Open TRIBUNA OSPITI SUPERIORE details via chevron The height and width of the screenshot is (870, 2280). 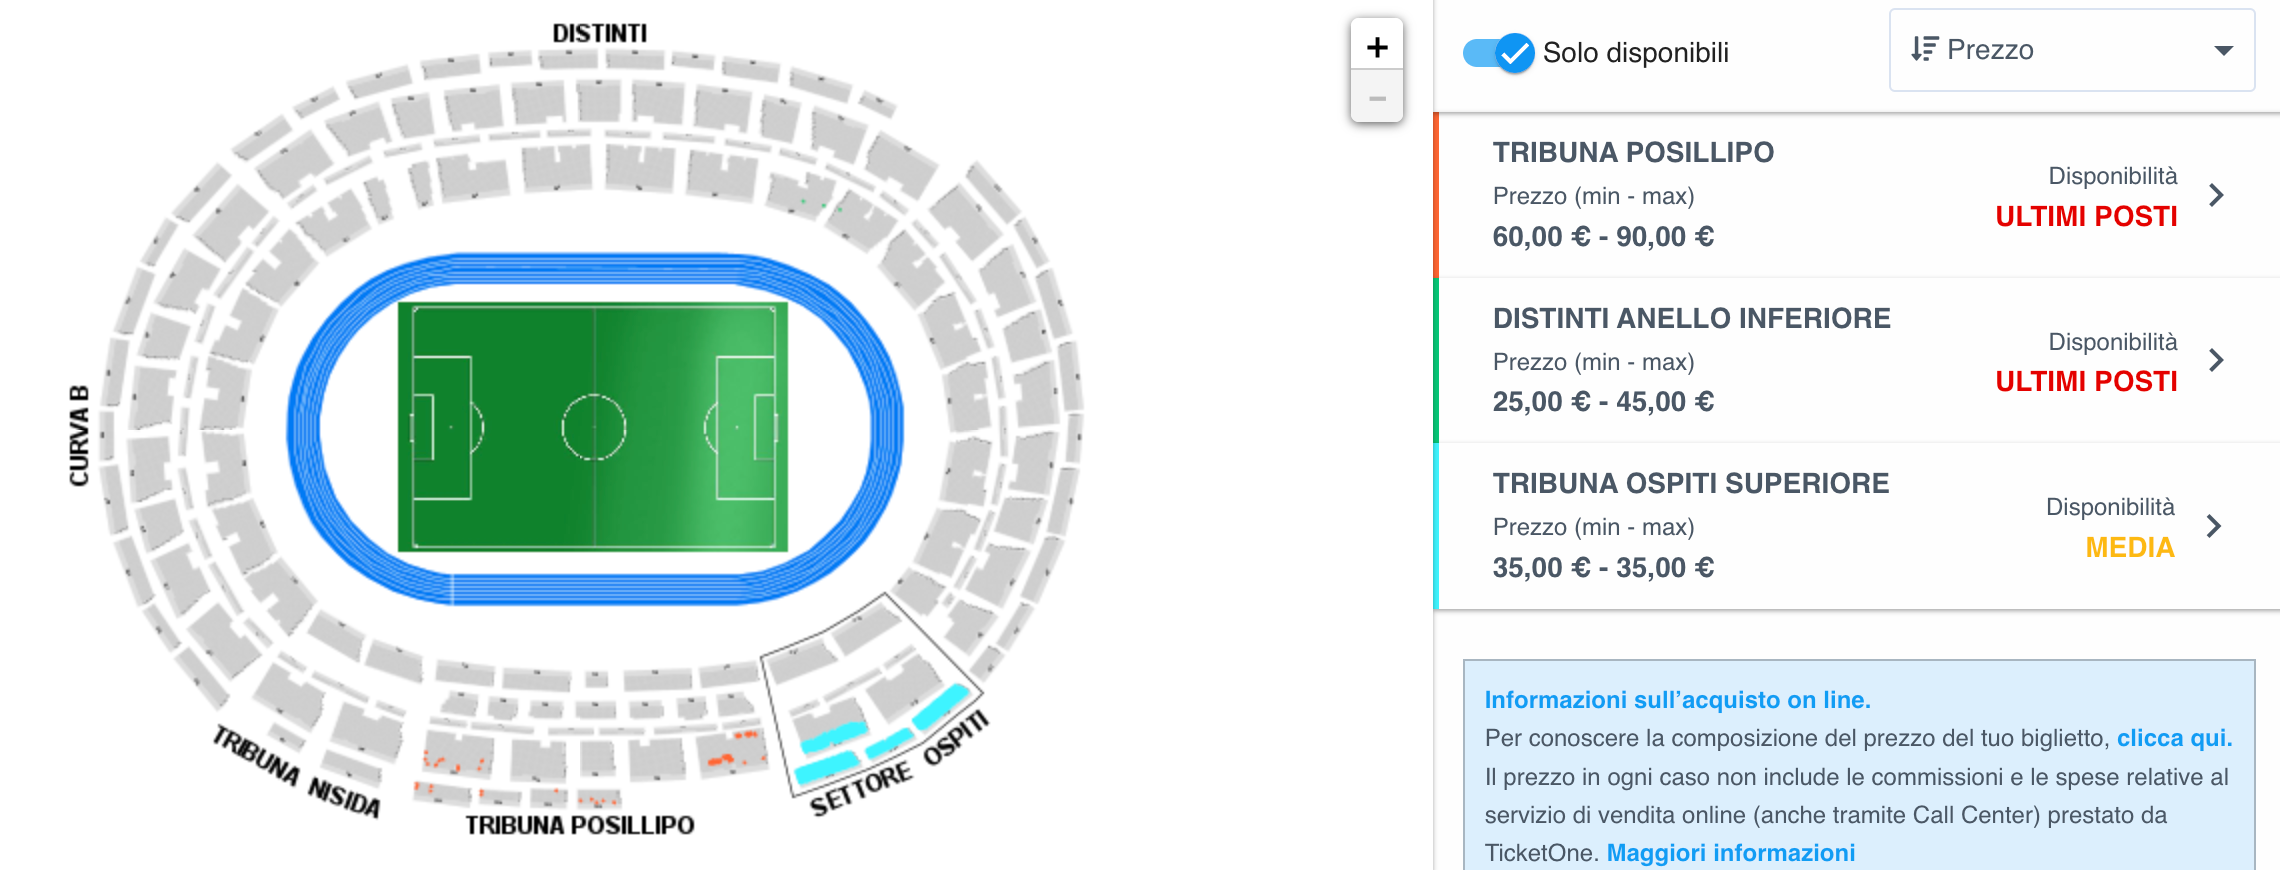(x=2215, y=527)
